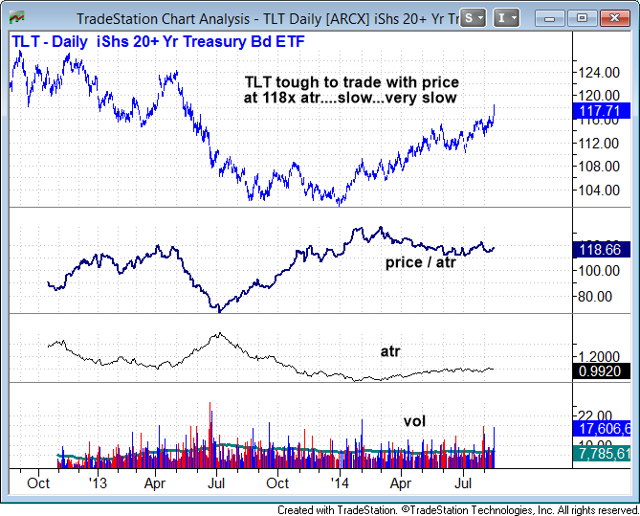
Task: Select the 'TLT tough to trade' annotation text
Action: (x=351, y=90)
